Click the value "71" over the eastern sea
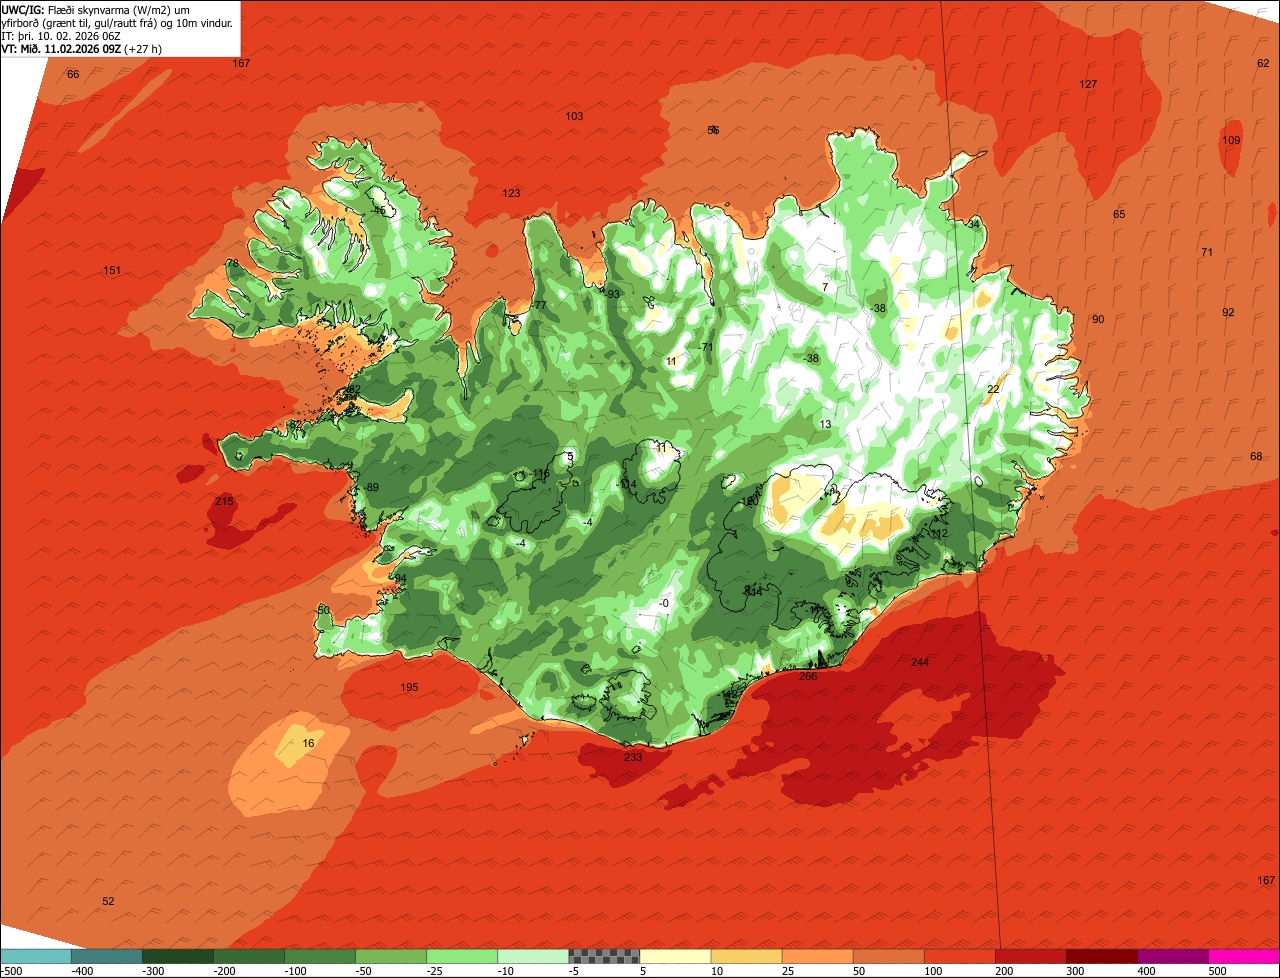 click(x=1207, y=252)
